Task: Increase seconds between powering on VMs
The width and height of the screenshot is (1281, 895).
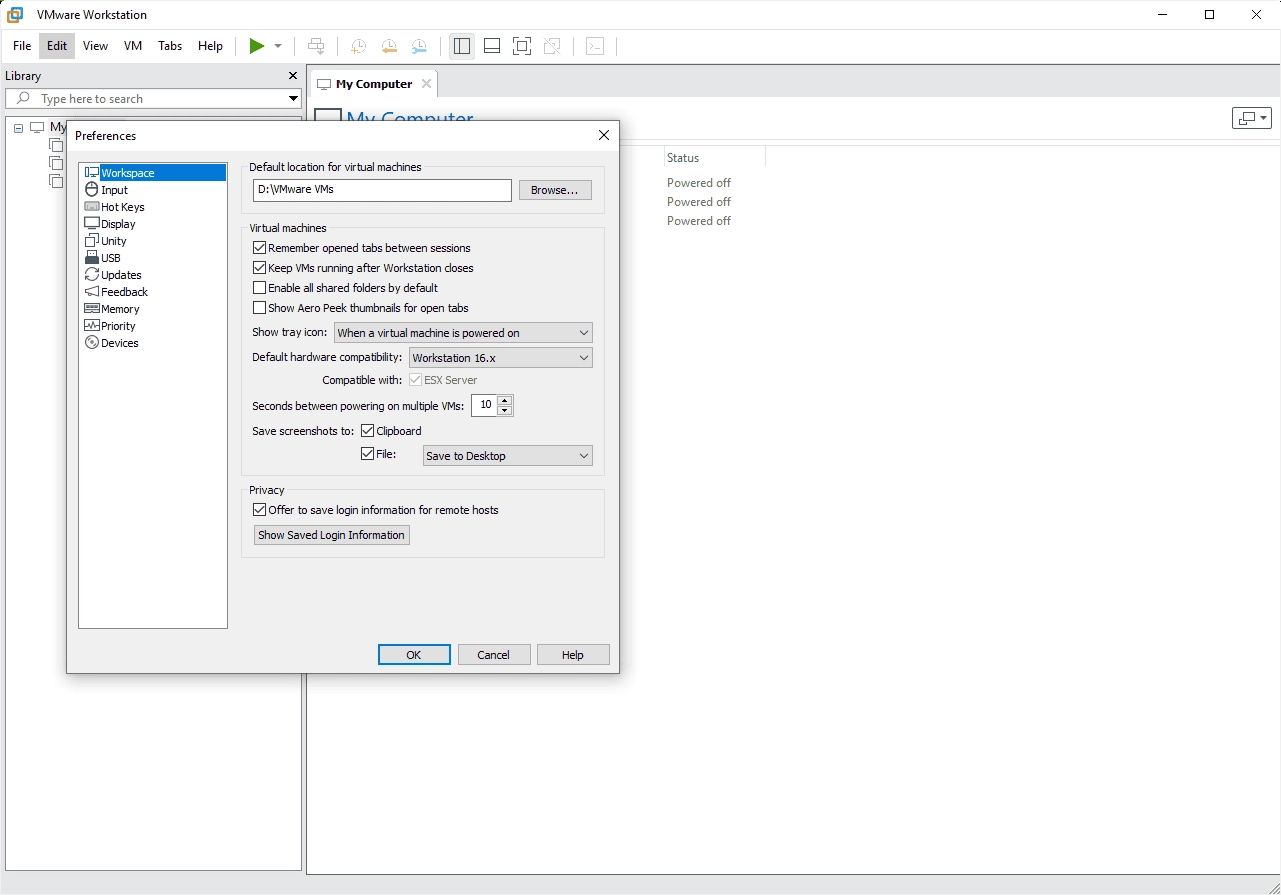Action: coord(504,400)
